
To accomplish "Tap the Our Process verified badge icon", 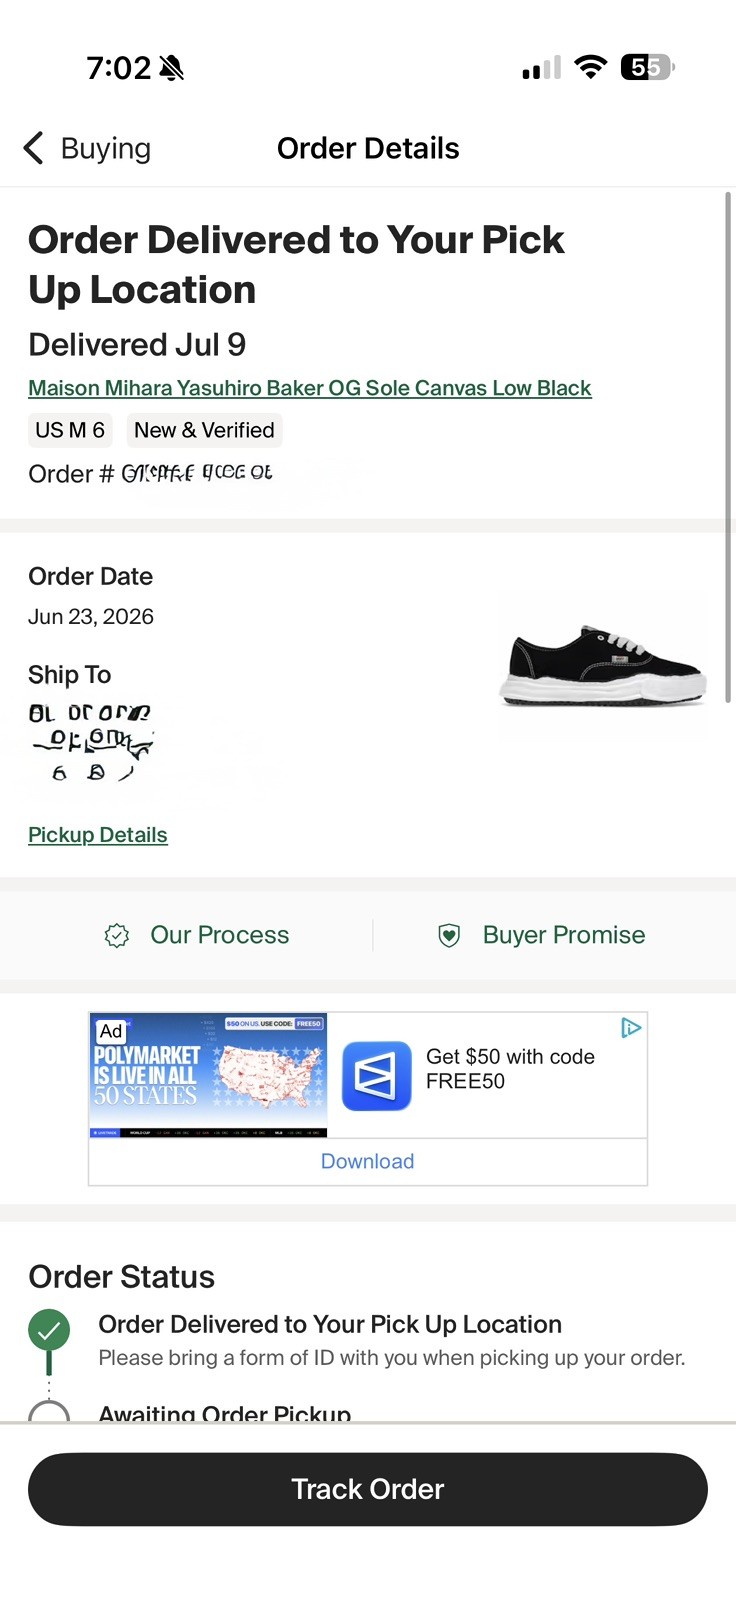I will point(117,936).
